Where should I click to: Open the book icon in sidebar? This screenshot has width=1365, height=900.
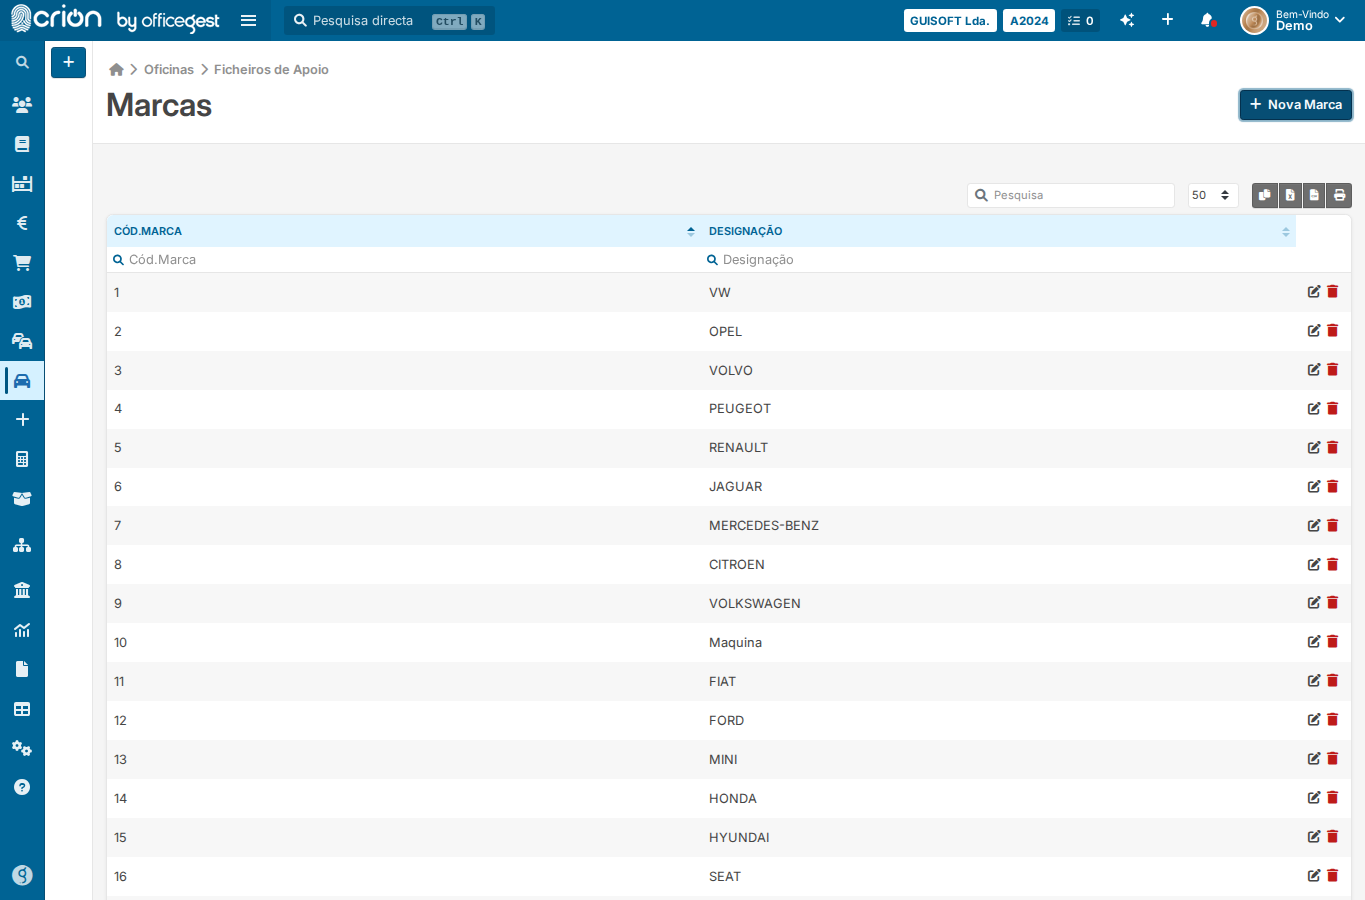click(22, 144)
